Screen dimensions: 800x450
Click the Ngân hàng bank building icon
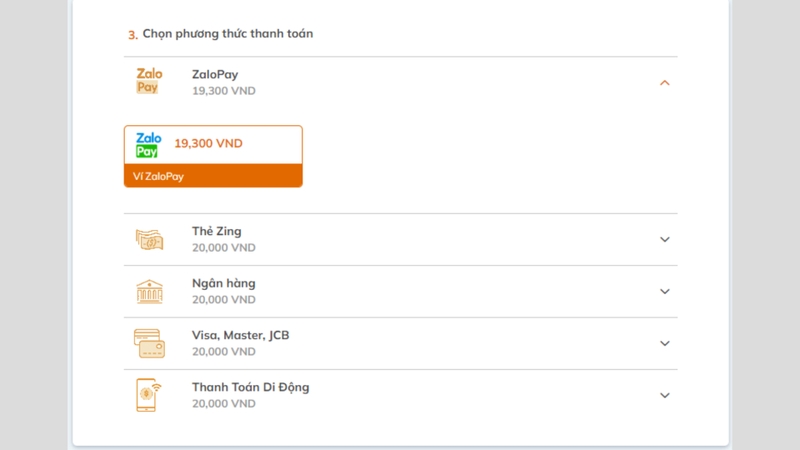click(149, 291)
